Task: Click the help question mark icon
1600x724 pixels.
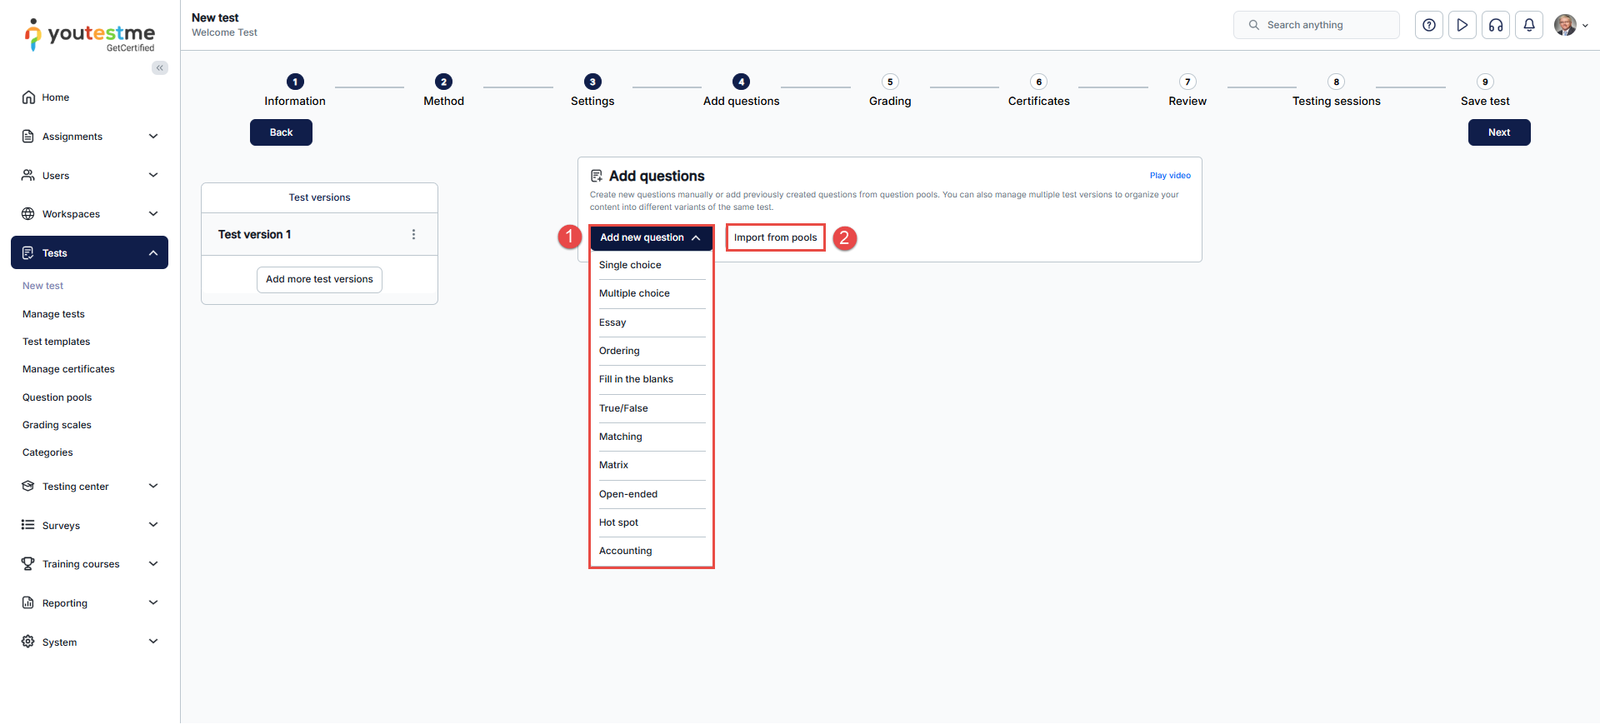Action: pos(1429,25)
